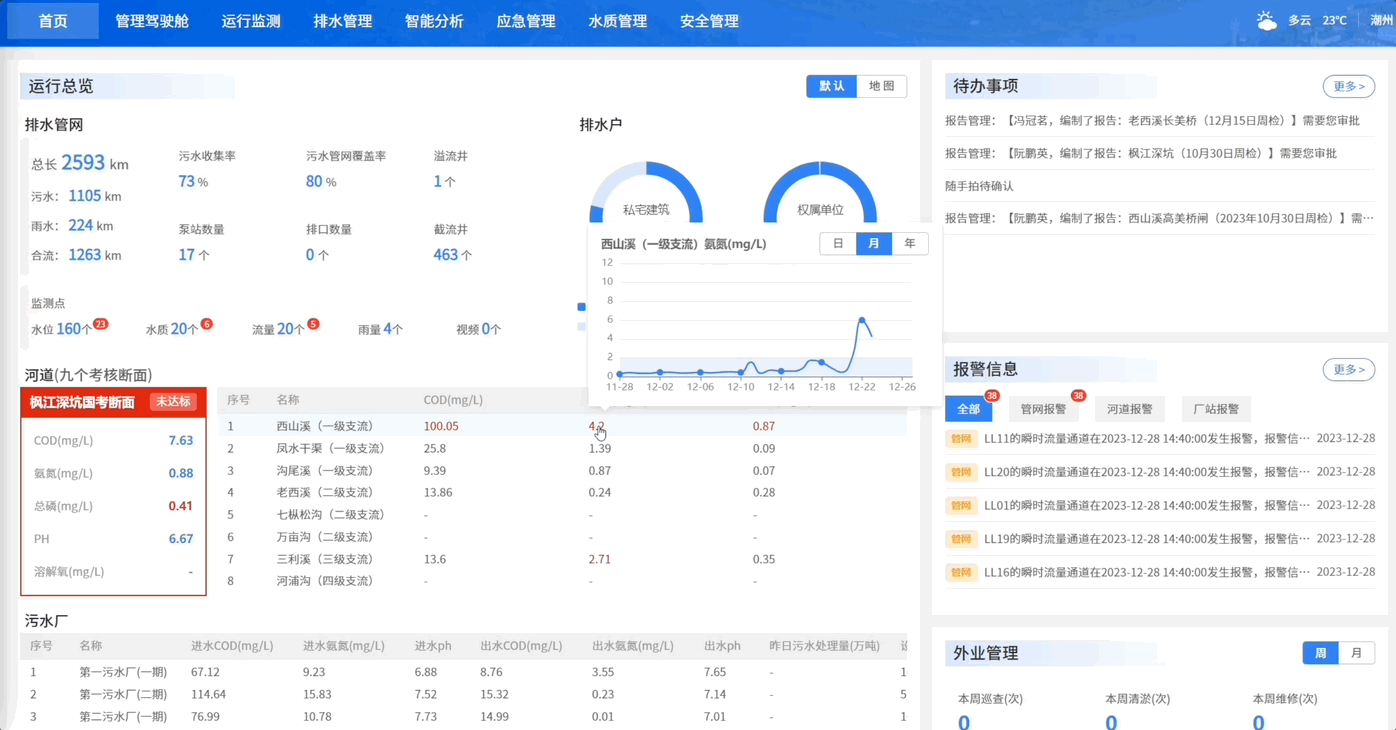The image size is (1396, 730).
Task: Click 水位 160个 monitoring count
Action: (61, 329)
